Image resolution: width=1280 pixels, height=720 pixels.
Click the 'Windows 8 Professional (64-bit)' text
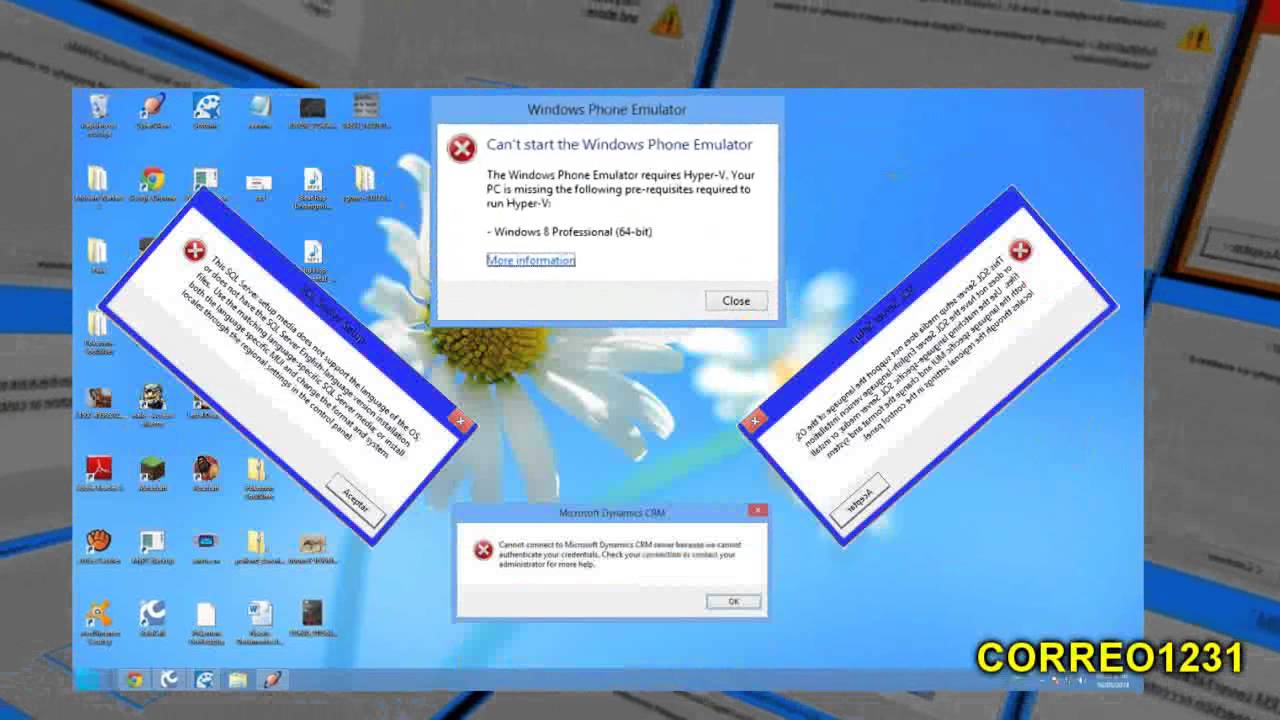pyautogui.click(x=573, y=231)
